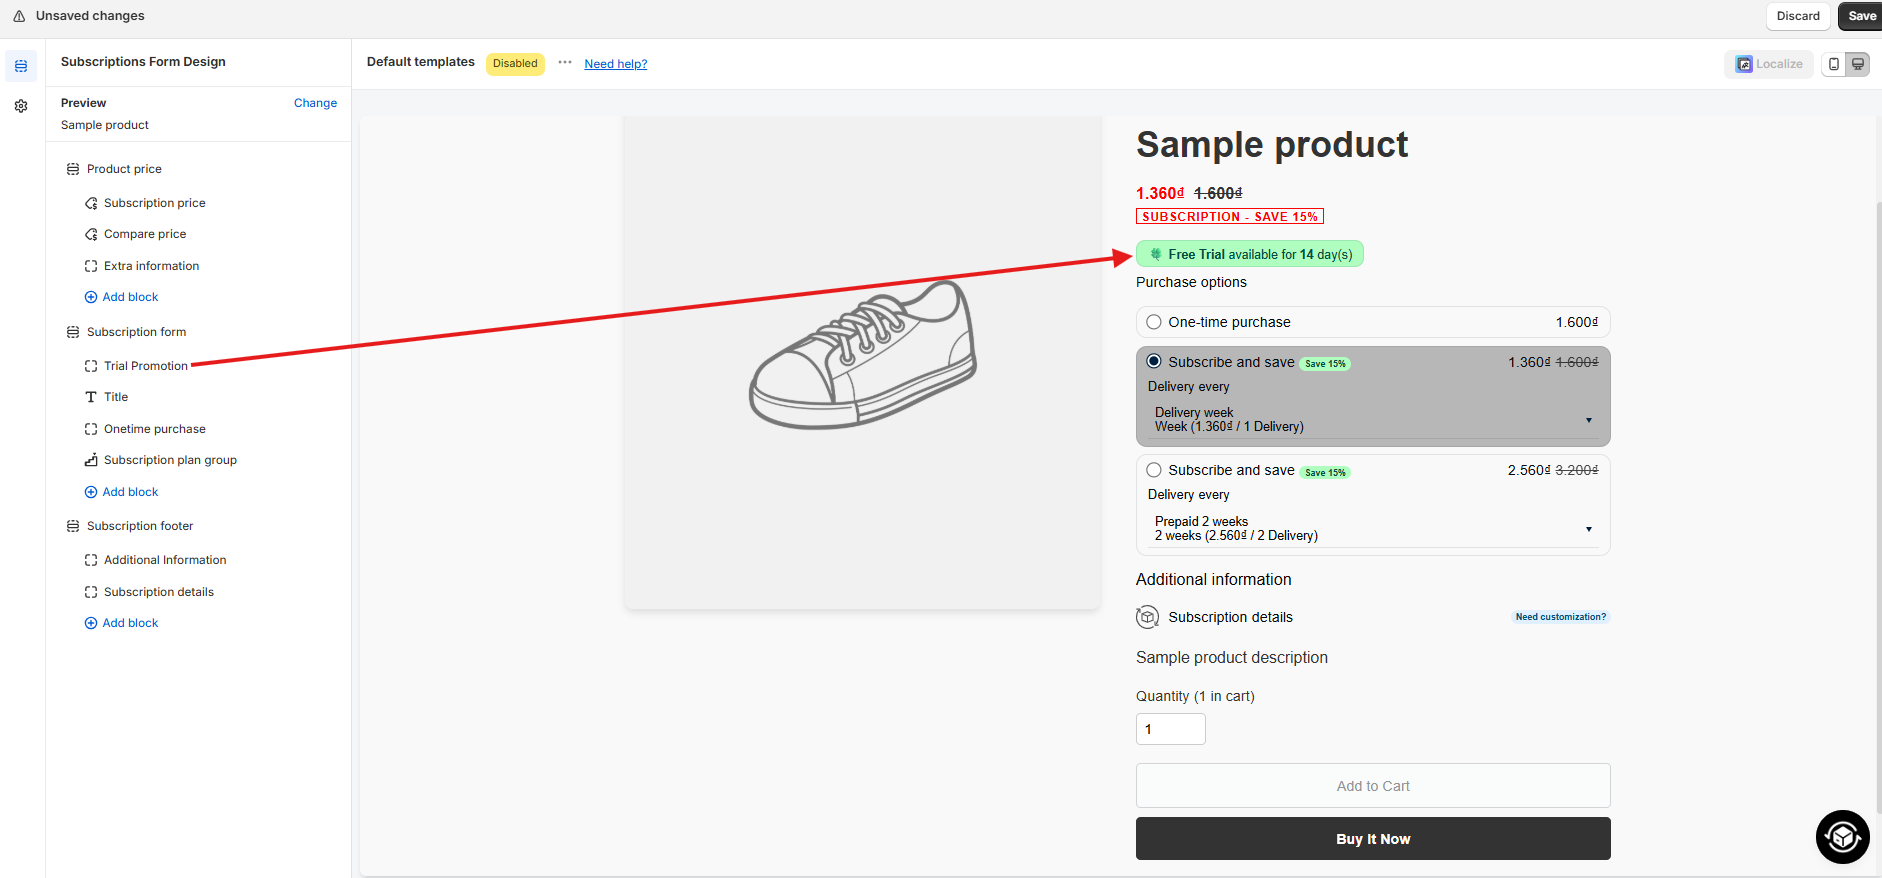Collapse the Subscription form section
Screen dimensions: 1882x878
click(x=73, y=332)
